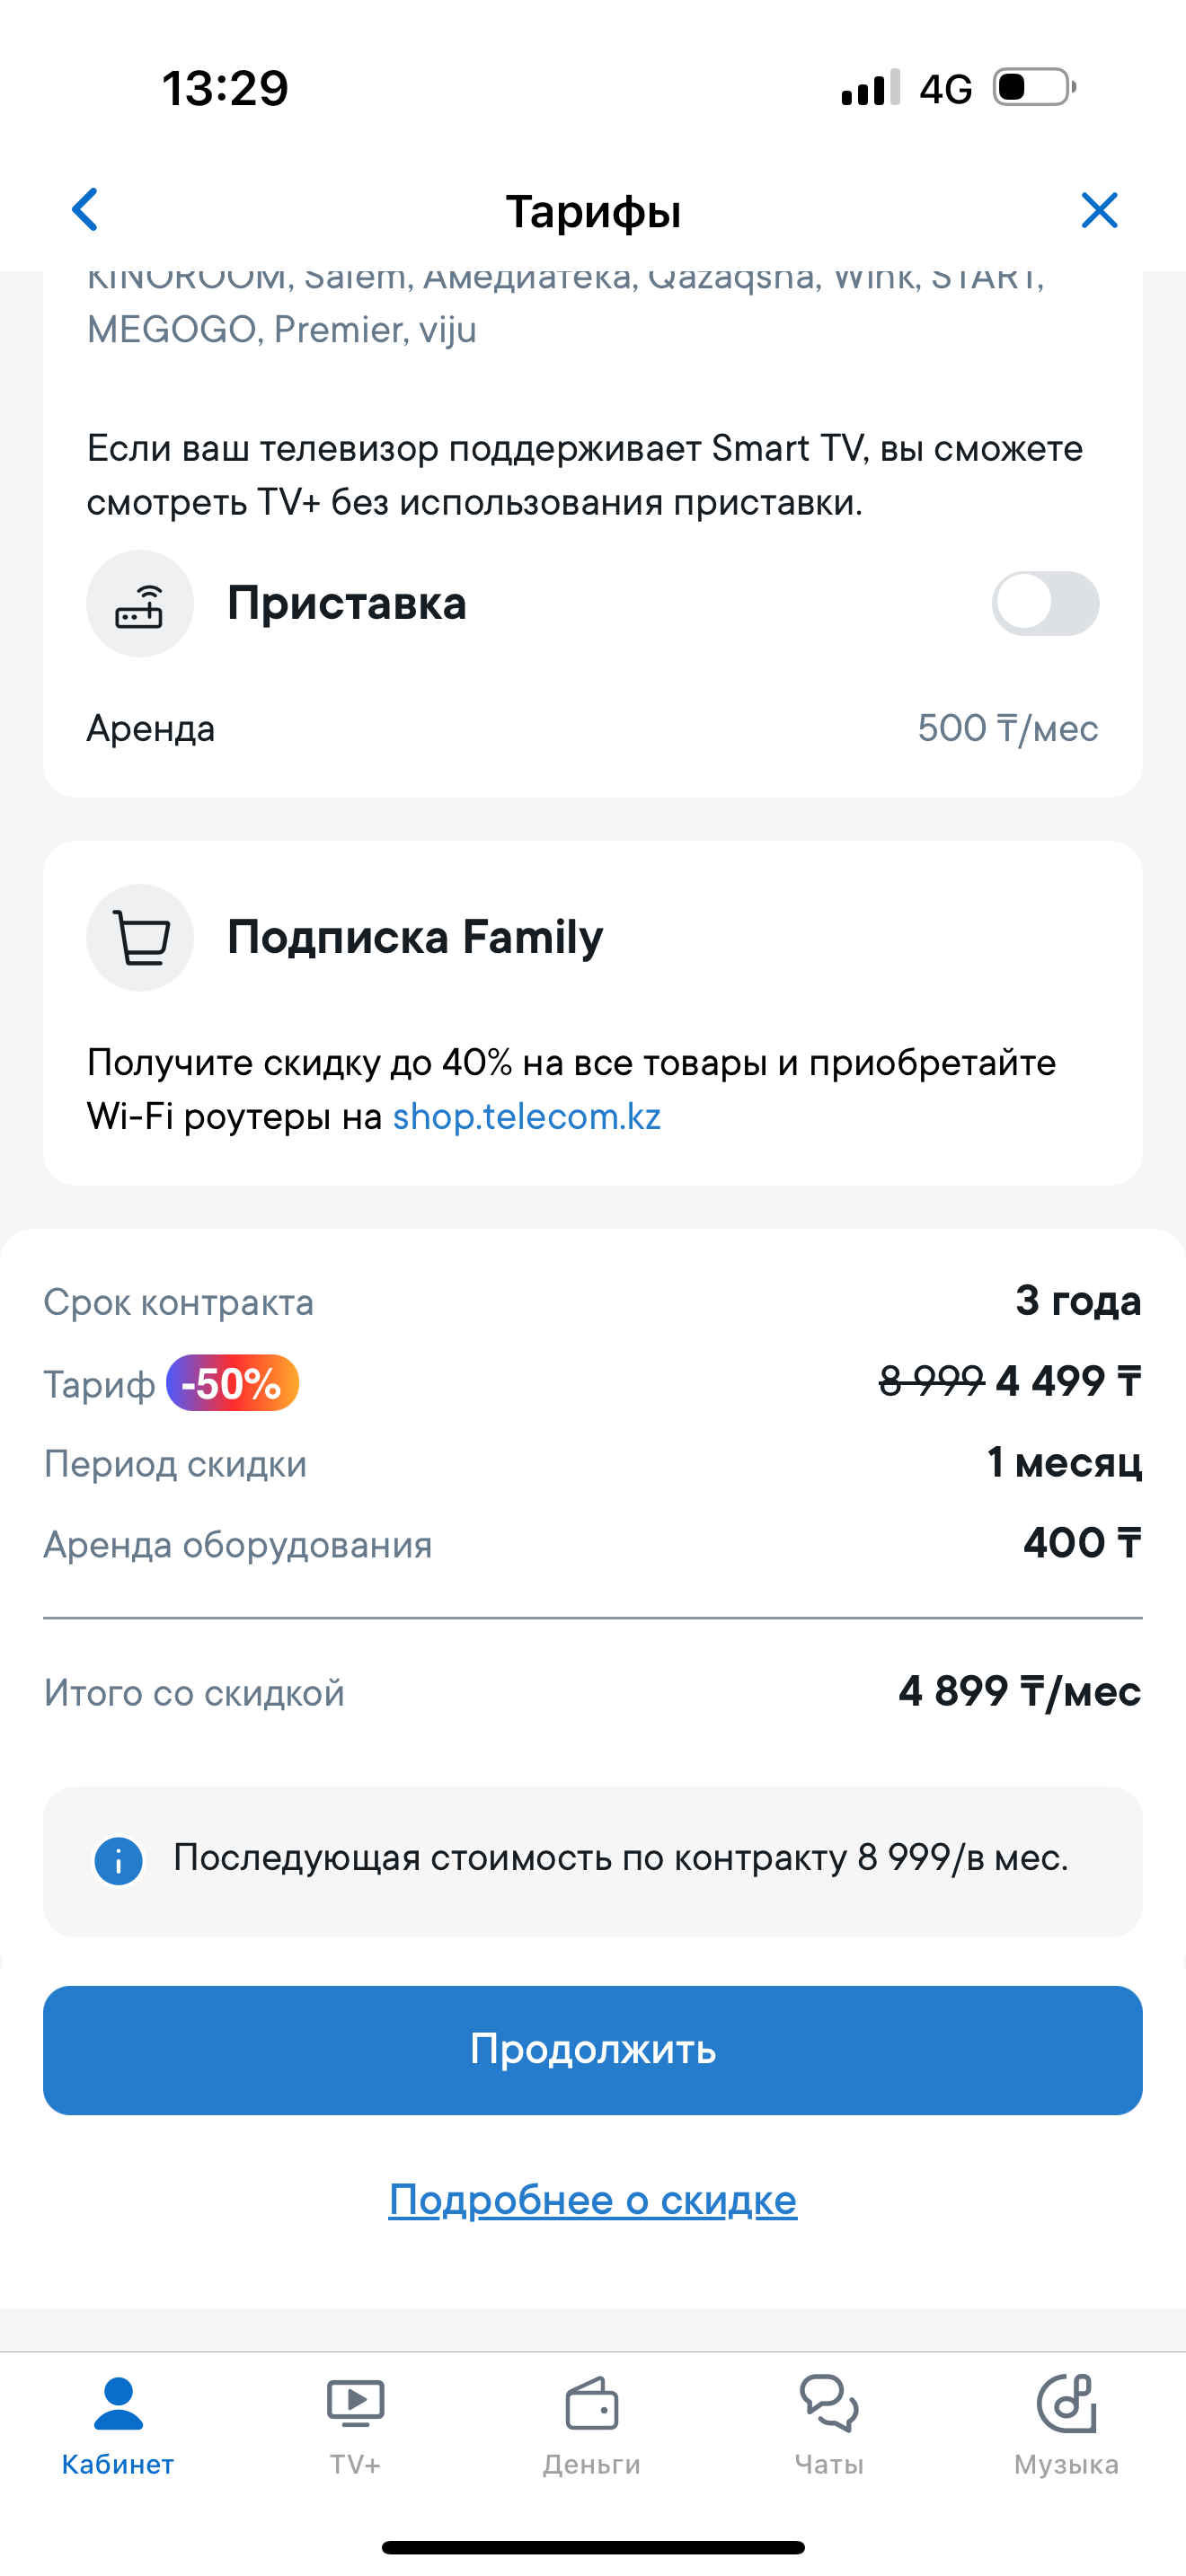
Task: Switch to the Кабинет tab
Action: (x=118, y=2425)
